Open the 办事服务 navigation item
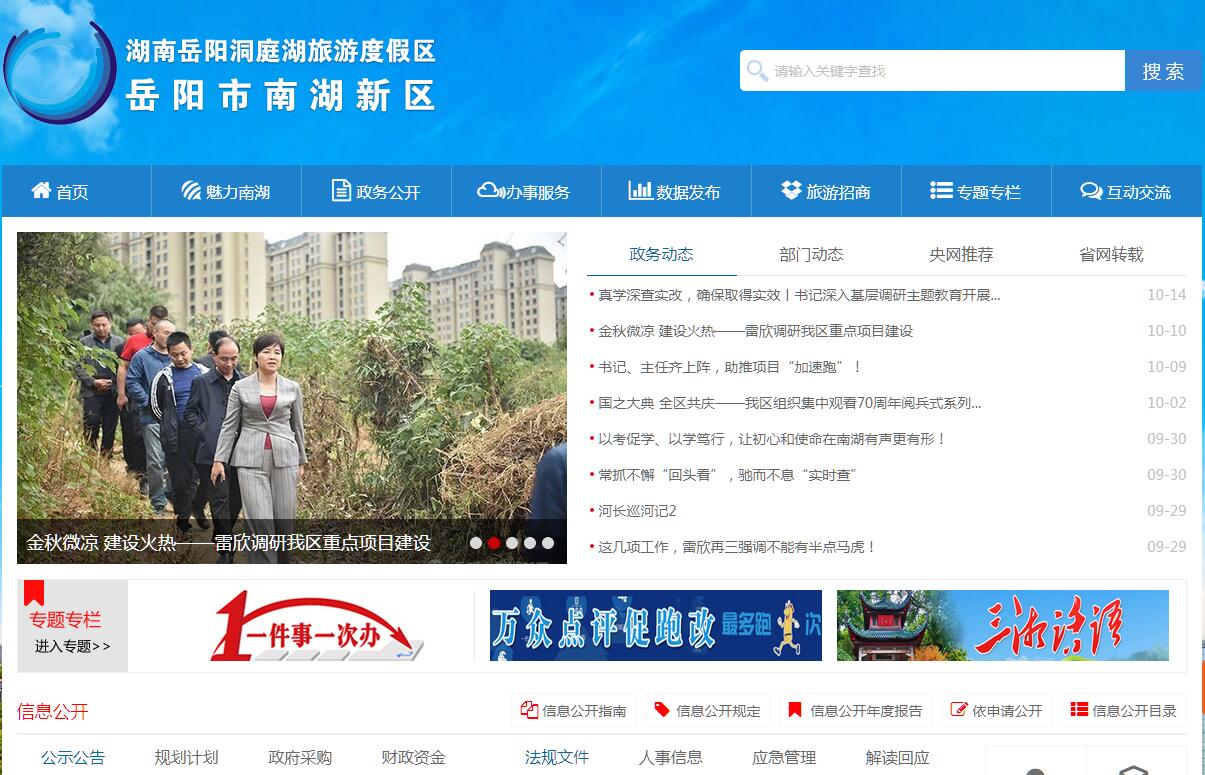The height and width of the screenshot is (775, 1205). coord(526,191)
